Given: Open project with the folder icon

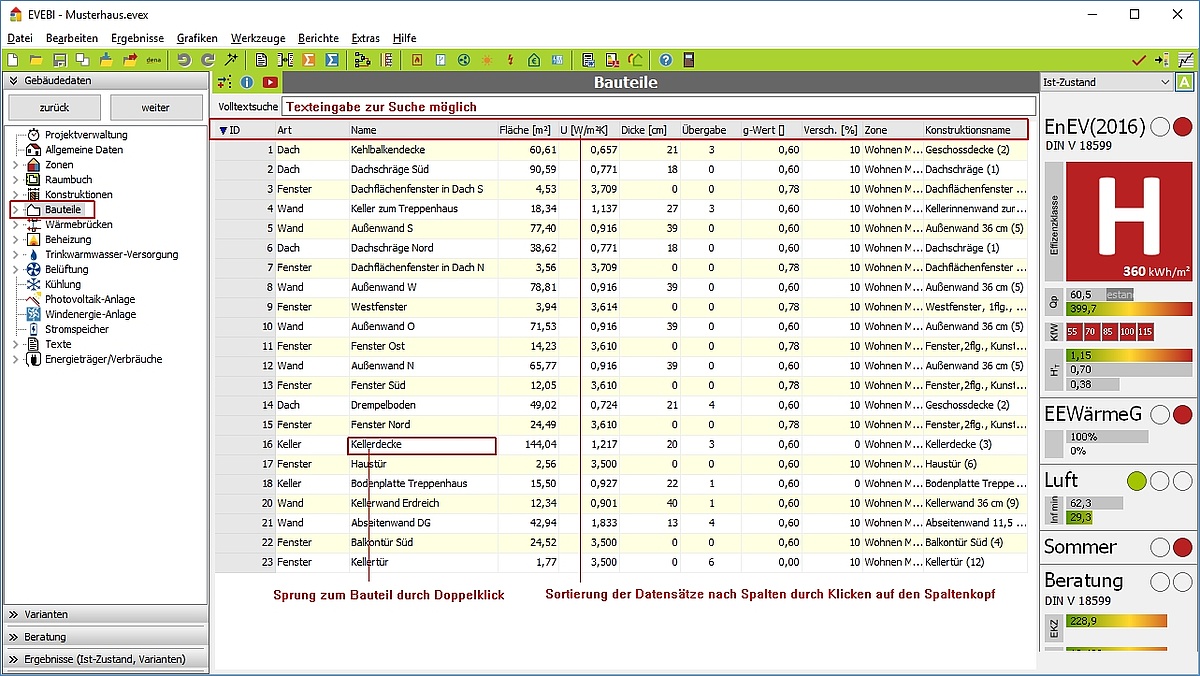Looking at the screenshot, I should (36, 60).
